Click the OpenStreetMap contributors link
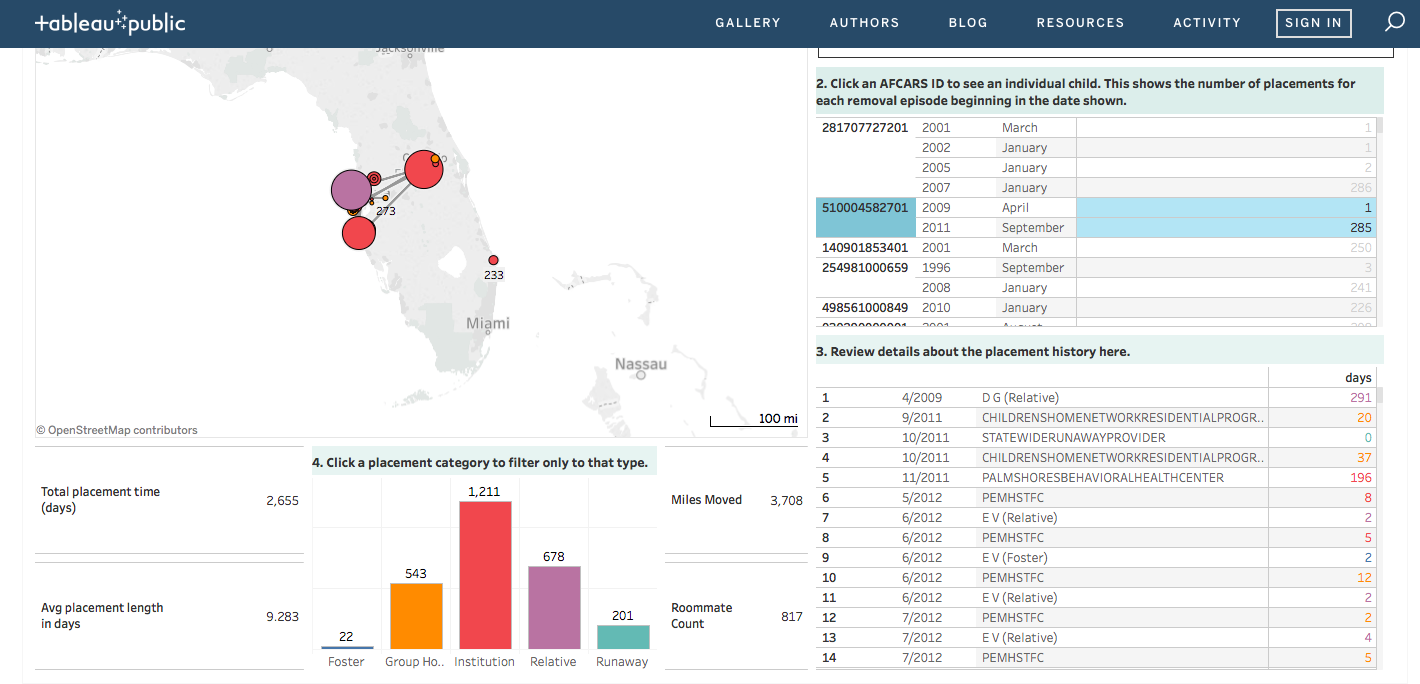This screenshot has height=684, width=1420. pos(122,430)
